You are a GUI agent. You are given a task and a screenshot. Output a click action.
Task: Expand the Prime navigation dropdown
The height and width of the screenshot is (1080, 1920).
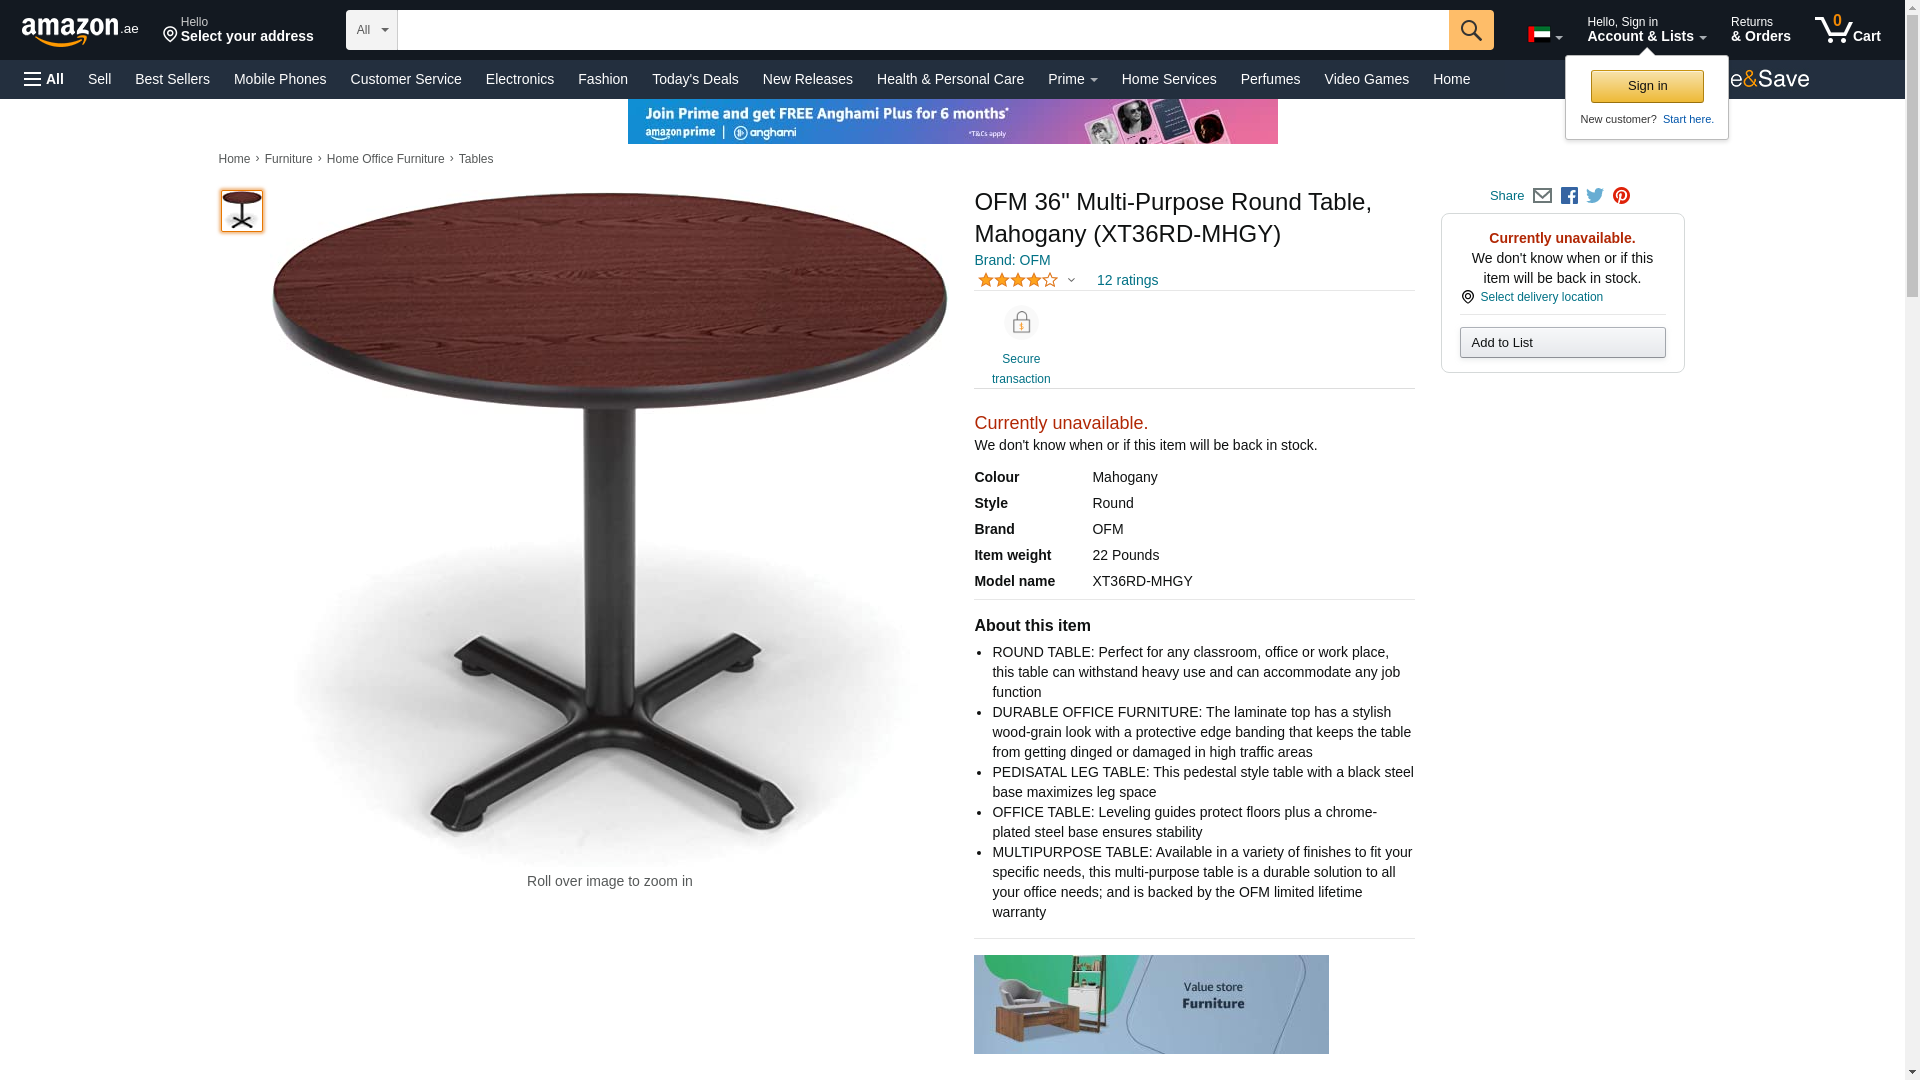tap(1072, 79)
